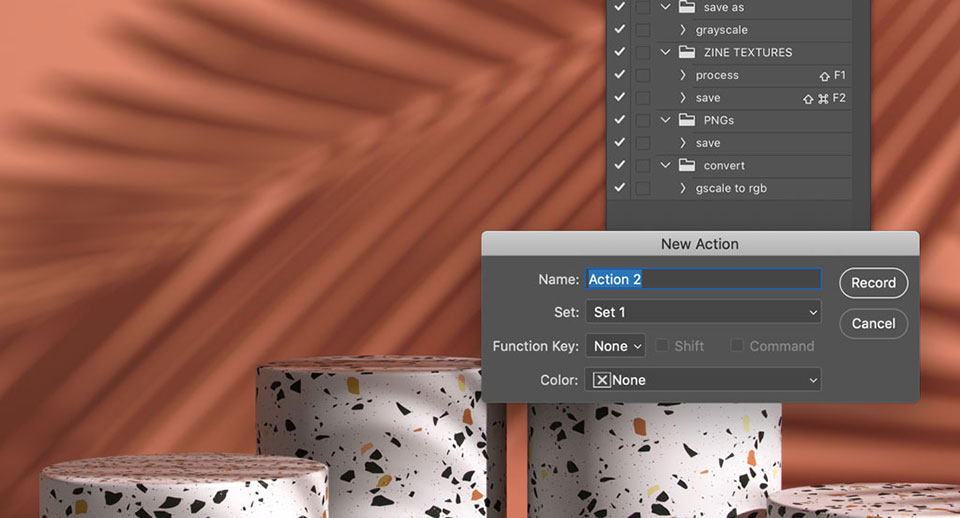Toggle dialog box for the process action

(x=642, y=75)
